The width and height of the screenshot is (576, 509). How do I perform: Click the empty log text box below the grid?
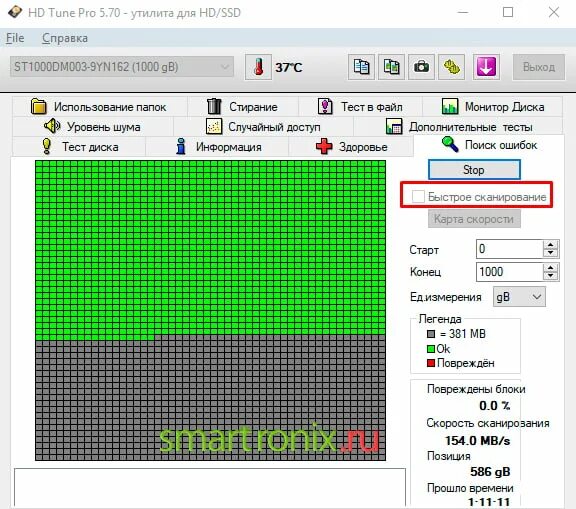(x=210, y=487)
